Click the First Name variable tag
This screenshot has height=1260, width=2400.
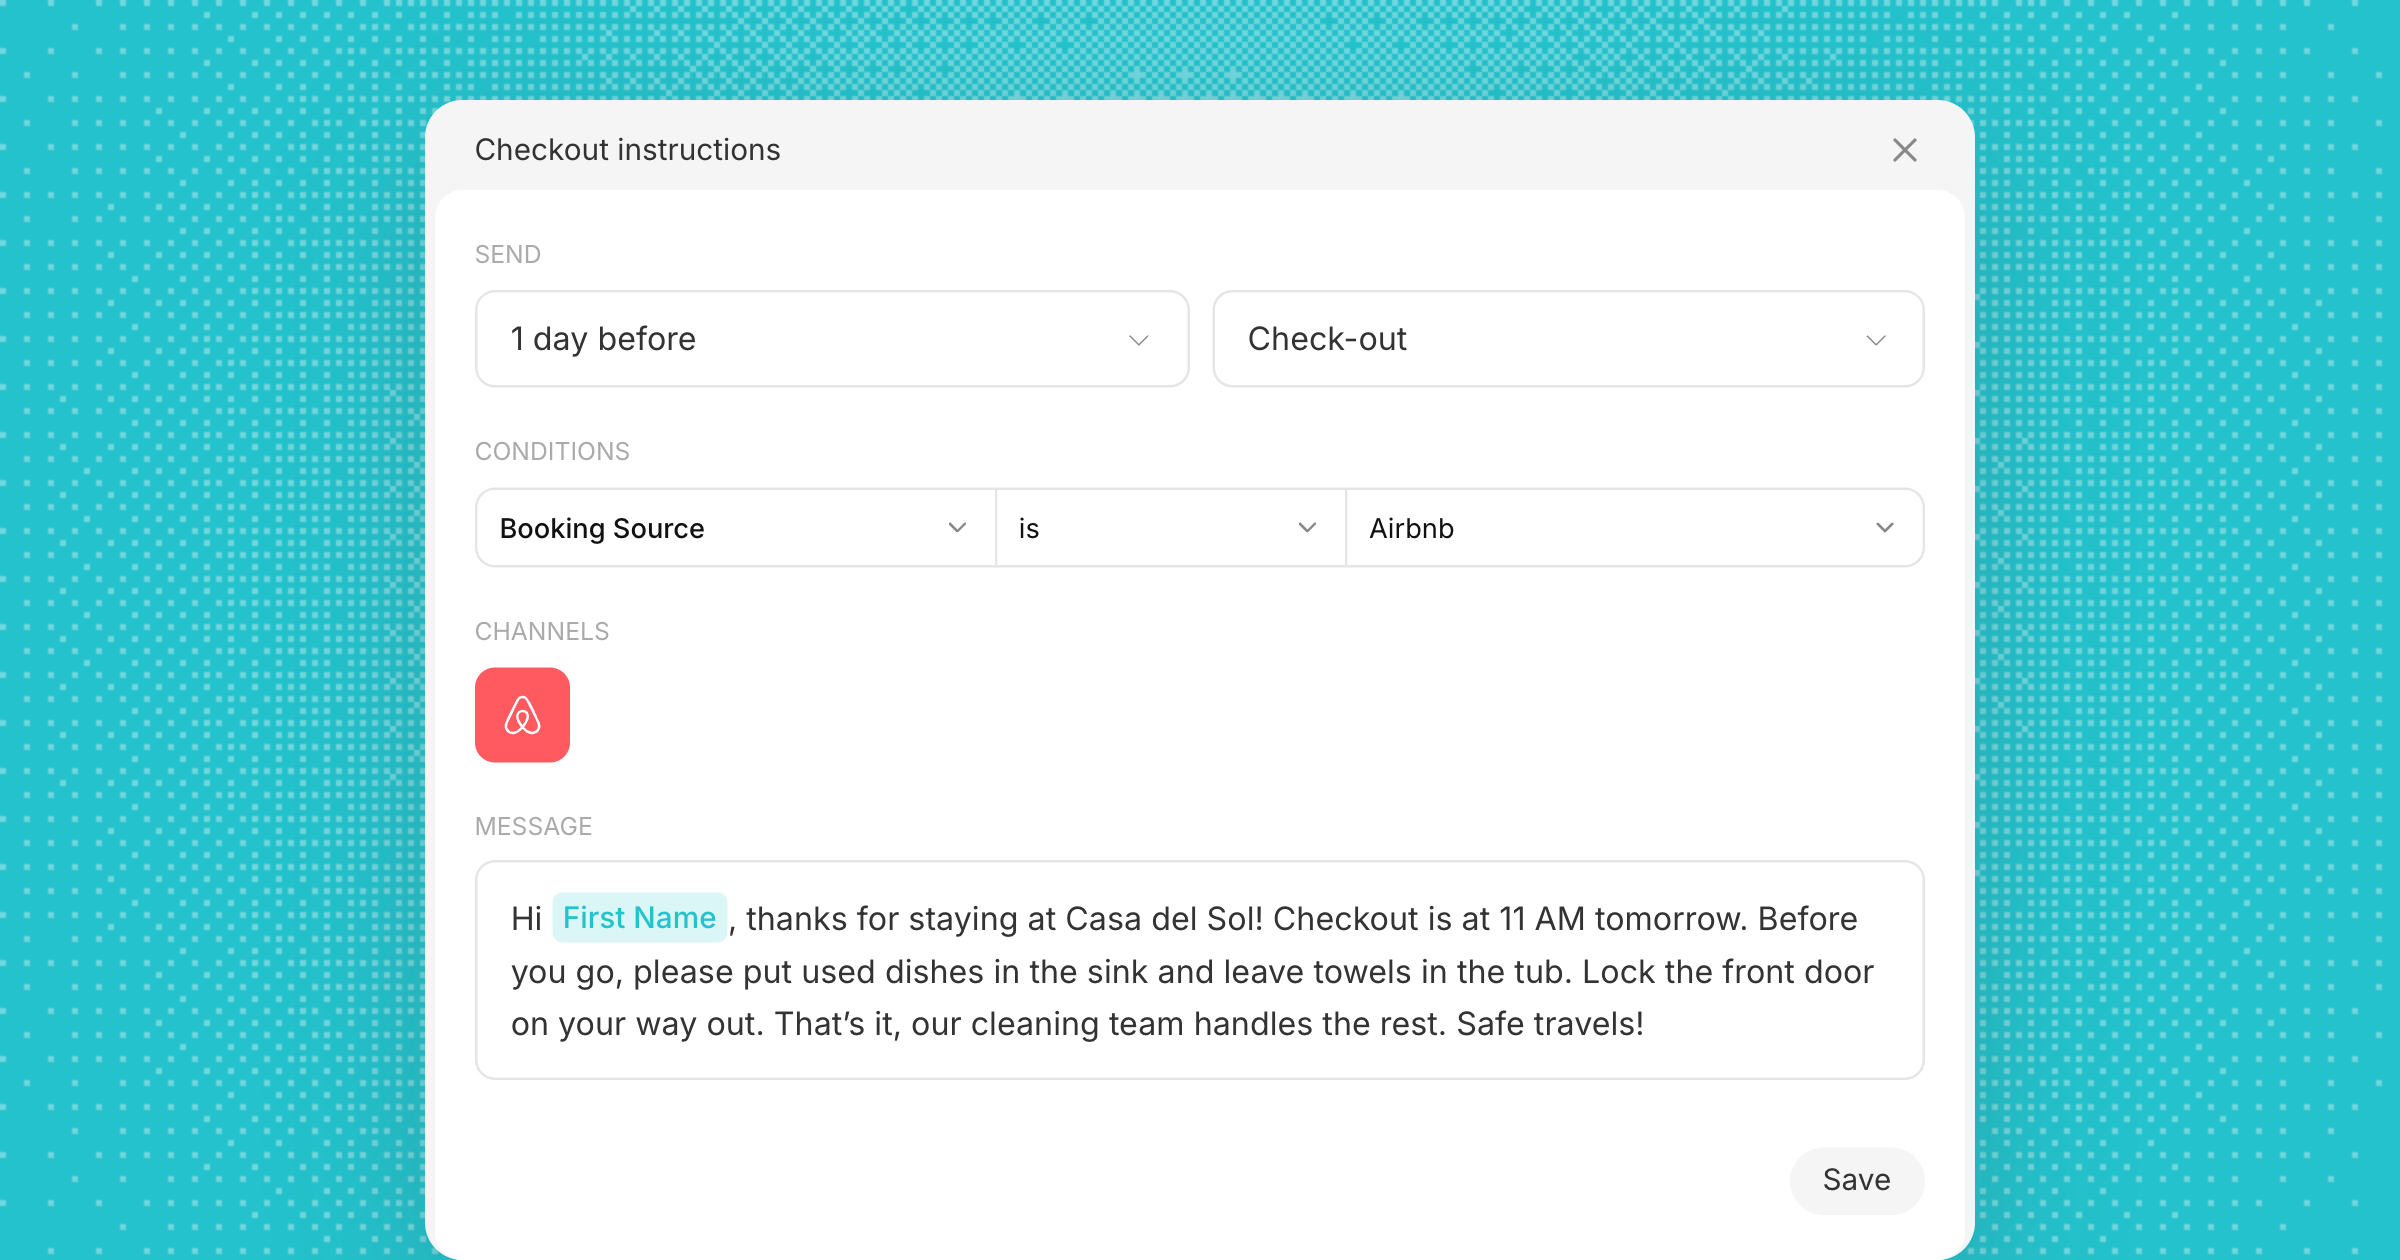click(640, 918)
